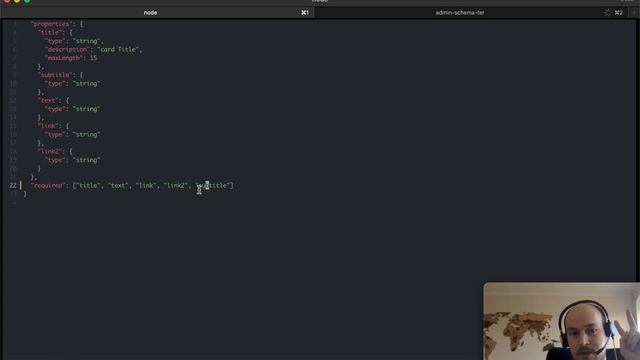Click the "title" property key under properties
Screen dimensions: 640x360
click(51, 32)
